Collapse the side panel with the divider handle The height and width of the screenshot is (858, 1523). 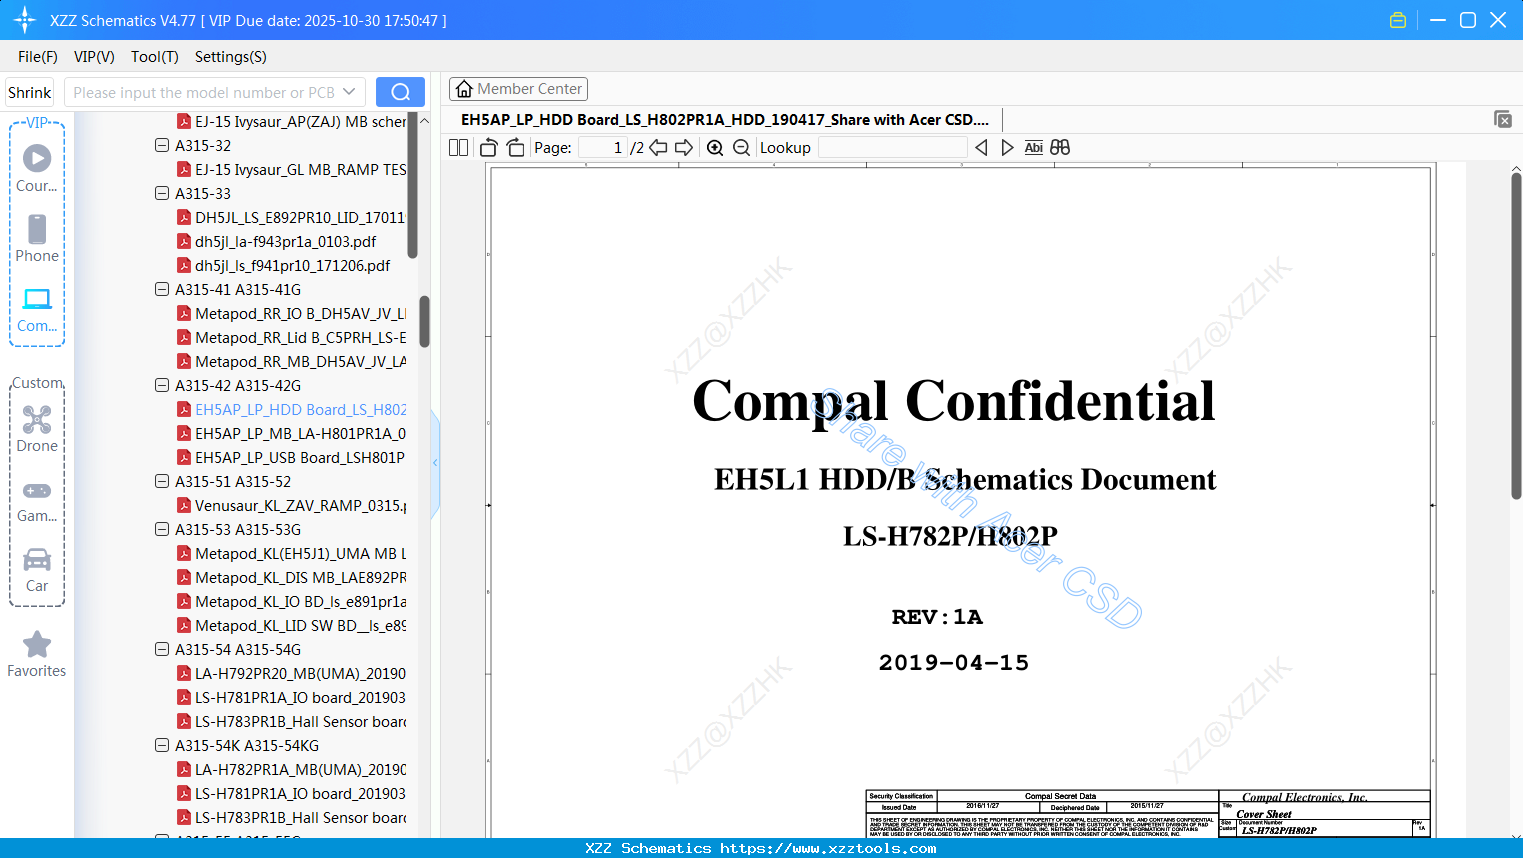[435, 463]
